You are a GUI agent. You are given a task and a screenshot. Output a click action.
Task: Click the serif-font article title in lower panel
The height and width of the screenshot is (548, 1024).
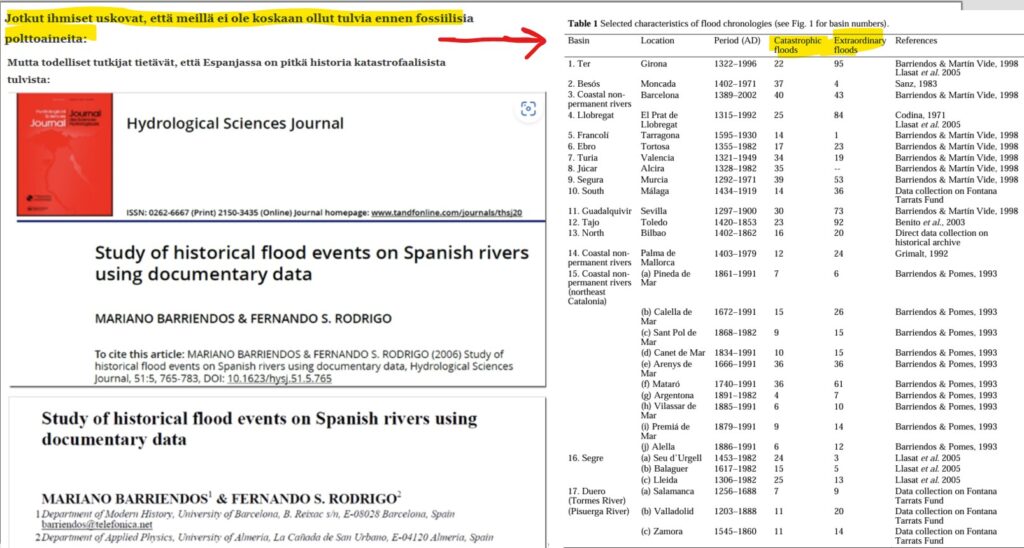259,428
